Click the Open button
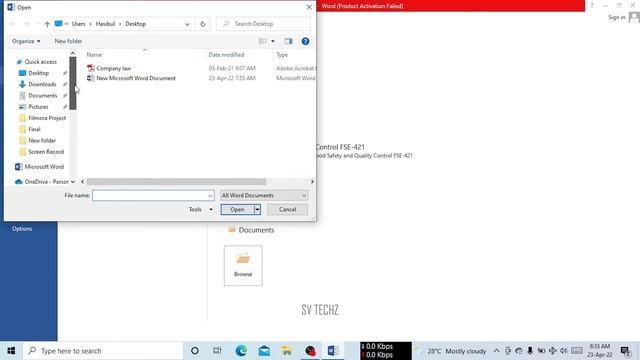 click(237, 209)
